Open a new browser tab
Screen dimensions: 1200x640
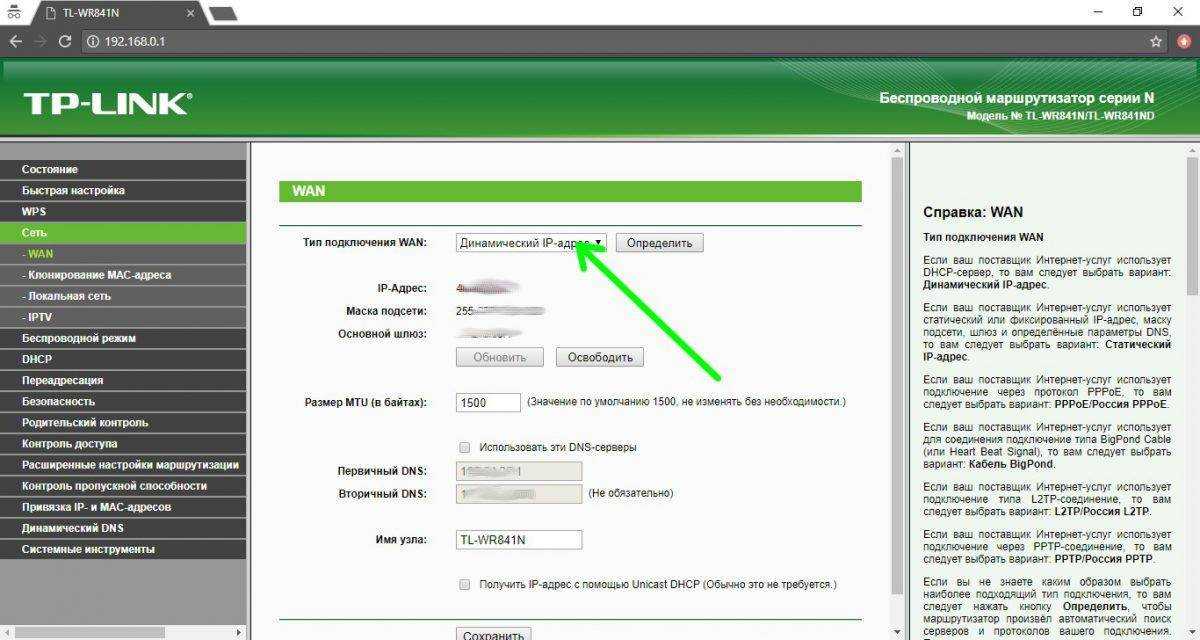click(222, 12)
